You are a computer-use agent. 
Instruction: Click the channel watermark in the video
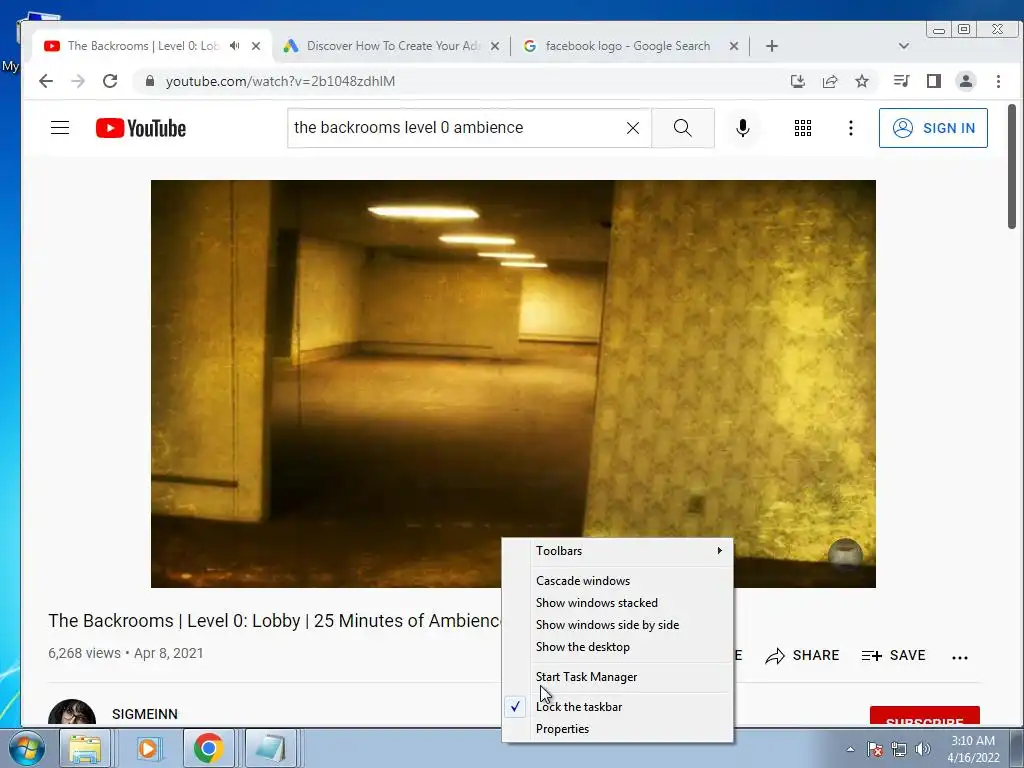pos(845,555)
